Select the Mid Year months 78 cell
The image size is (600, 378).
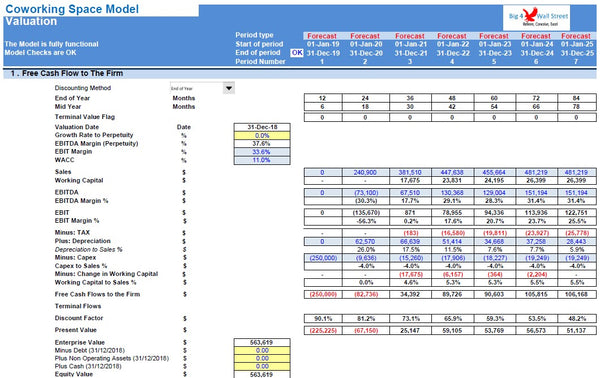click(577, 107)
